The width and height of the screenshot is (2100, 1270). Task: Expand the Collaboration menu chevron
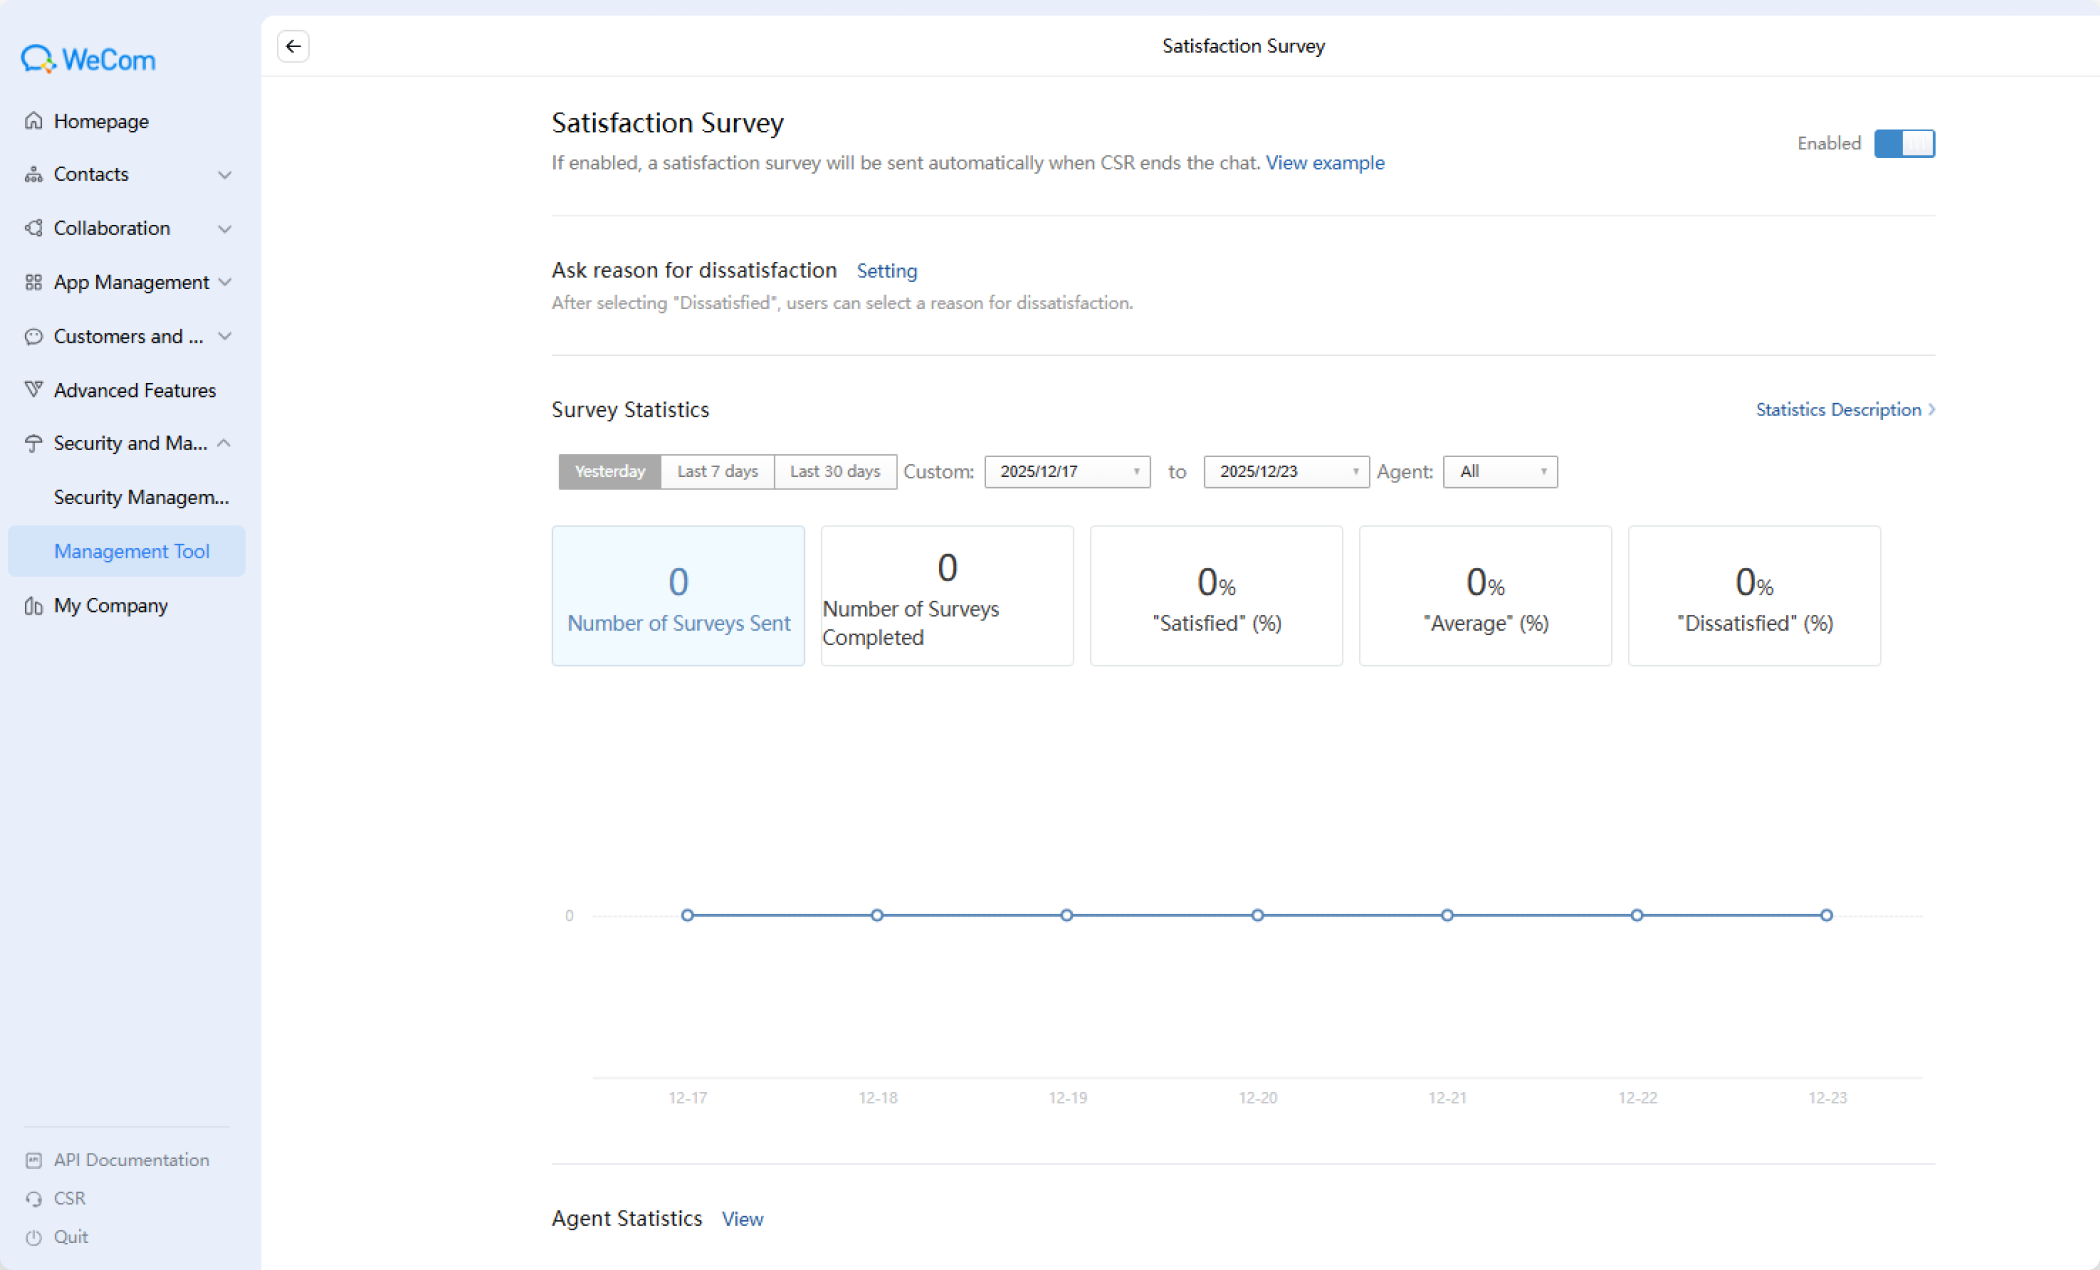(x=225, y=229)
